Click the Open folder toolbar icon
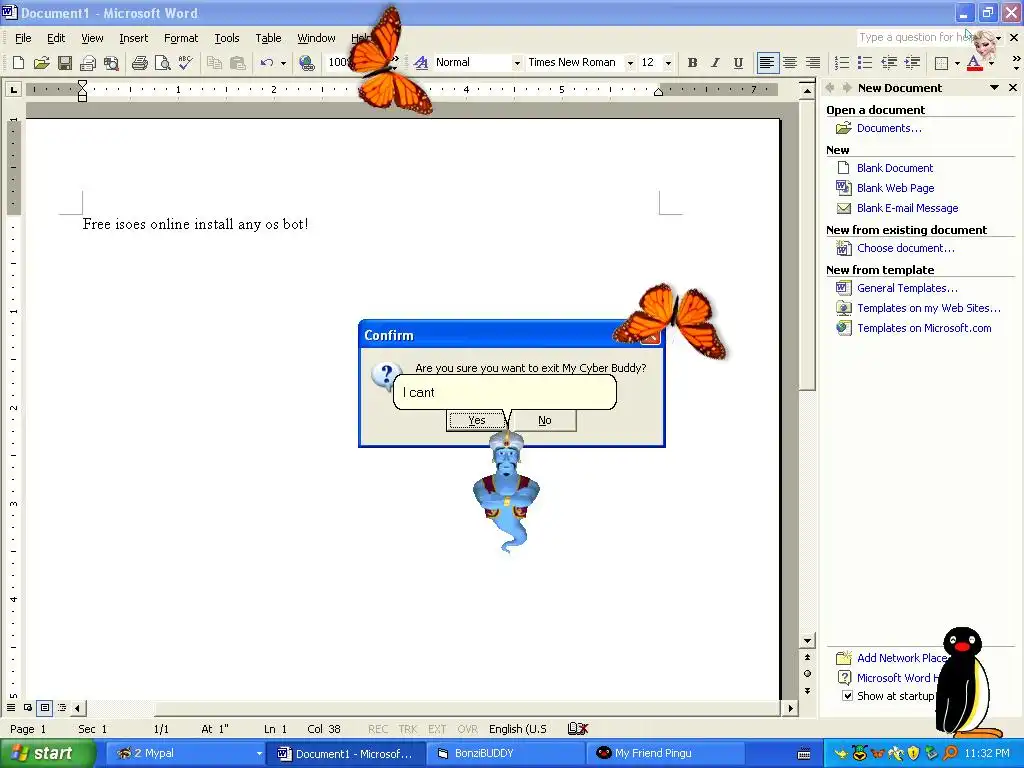1024x768 pixels. pos(42,63)
